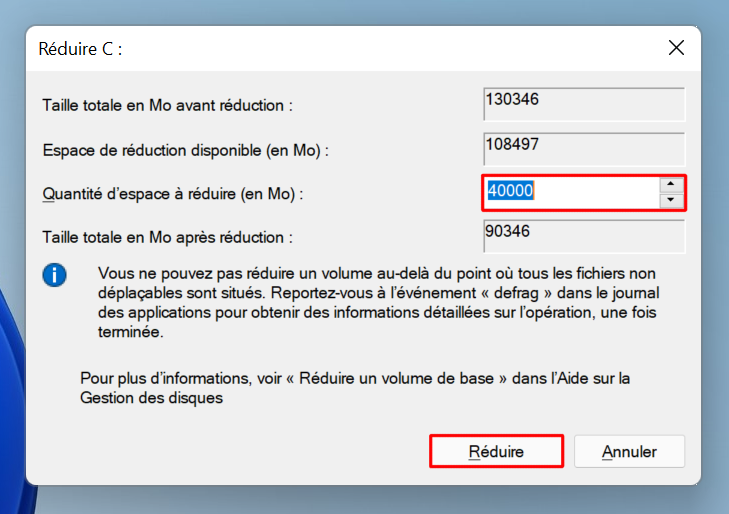
Task: Close the Réduire C : dialog with X
Action: (676, 47)
